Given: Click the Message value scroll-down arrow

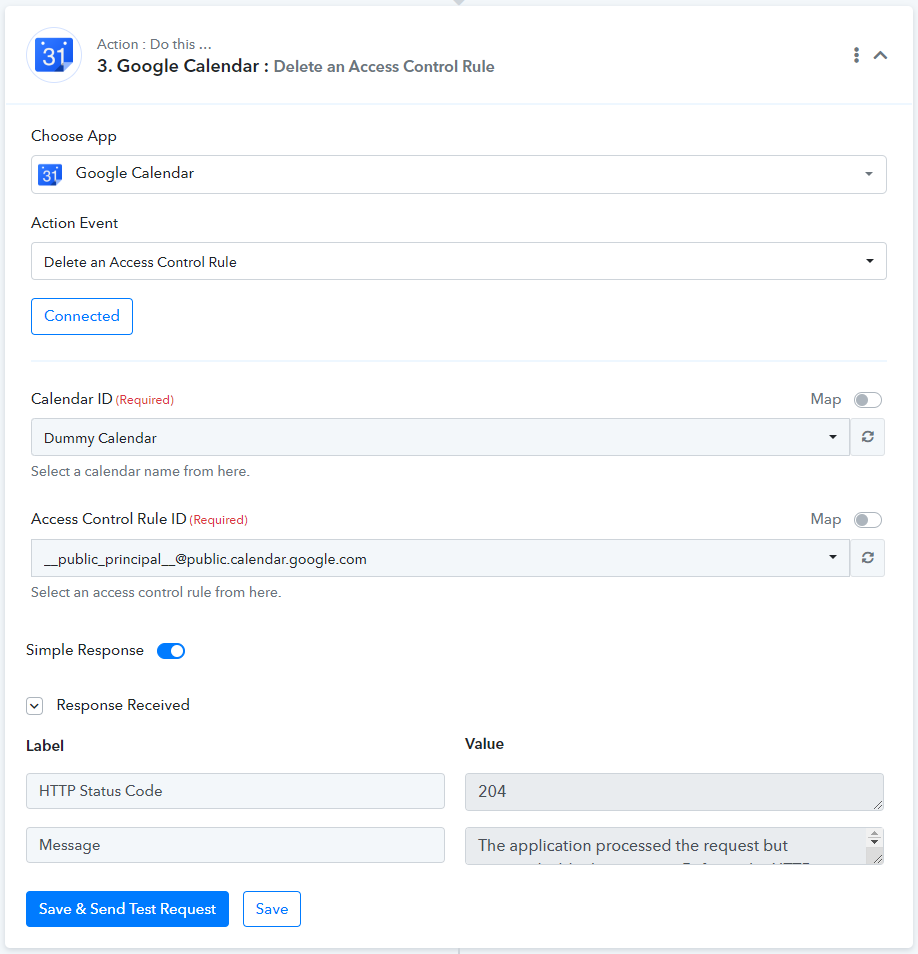Looking at the screenshot, I should pos(874,843).
